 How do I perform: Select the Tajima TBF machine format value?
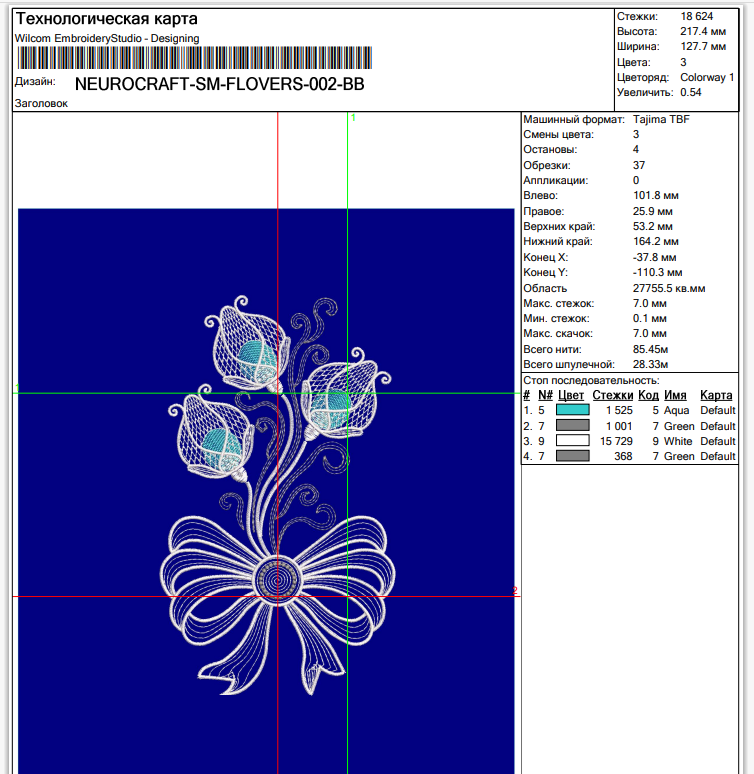[x=661, y=119]
